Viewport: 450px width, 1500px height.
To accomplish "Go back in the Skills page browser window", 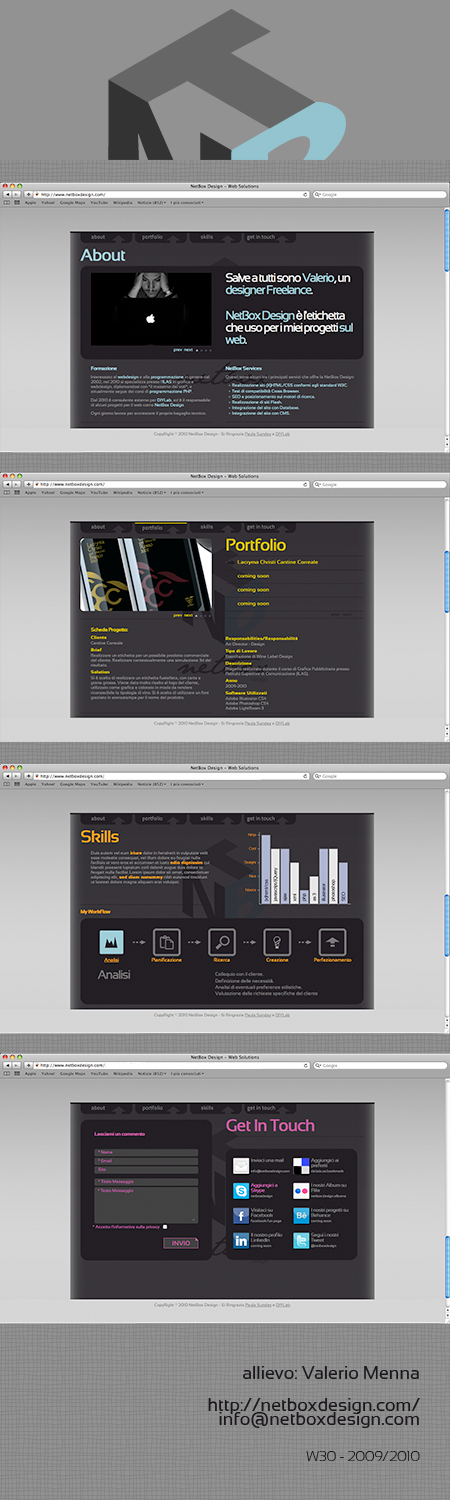I will tap(7, 776).
